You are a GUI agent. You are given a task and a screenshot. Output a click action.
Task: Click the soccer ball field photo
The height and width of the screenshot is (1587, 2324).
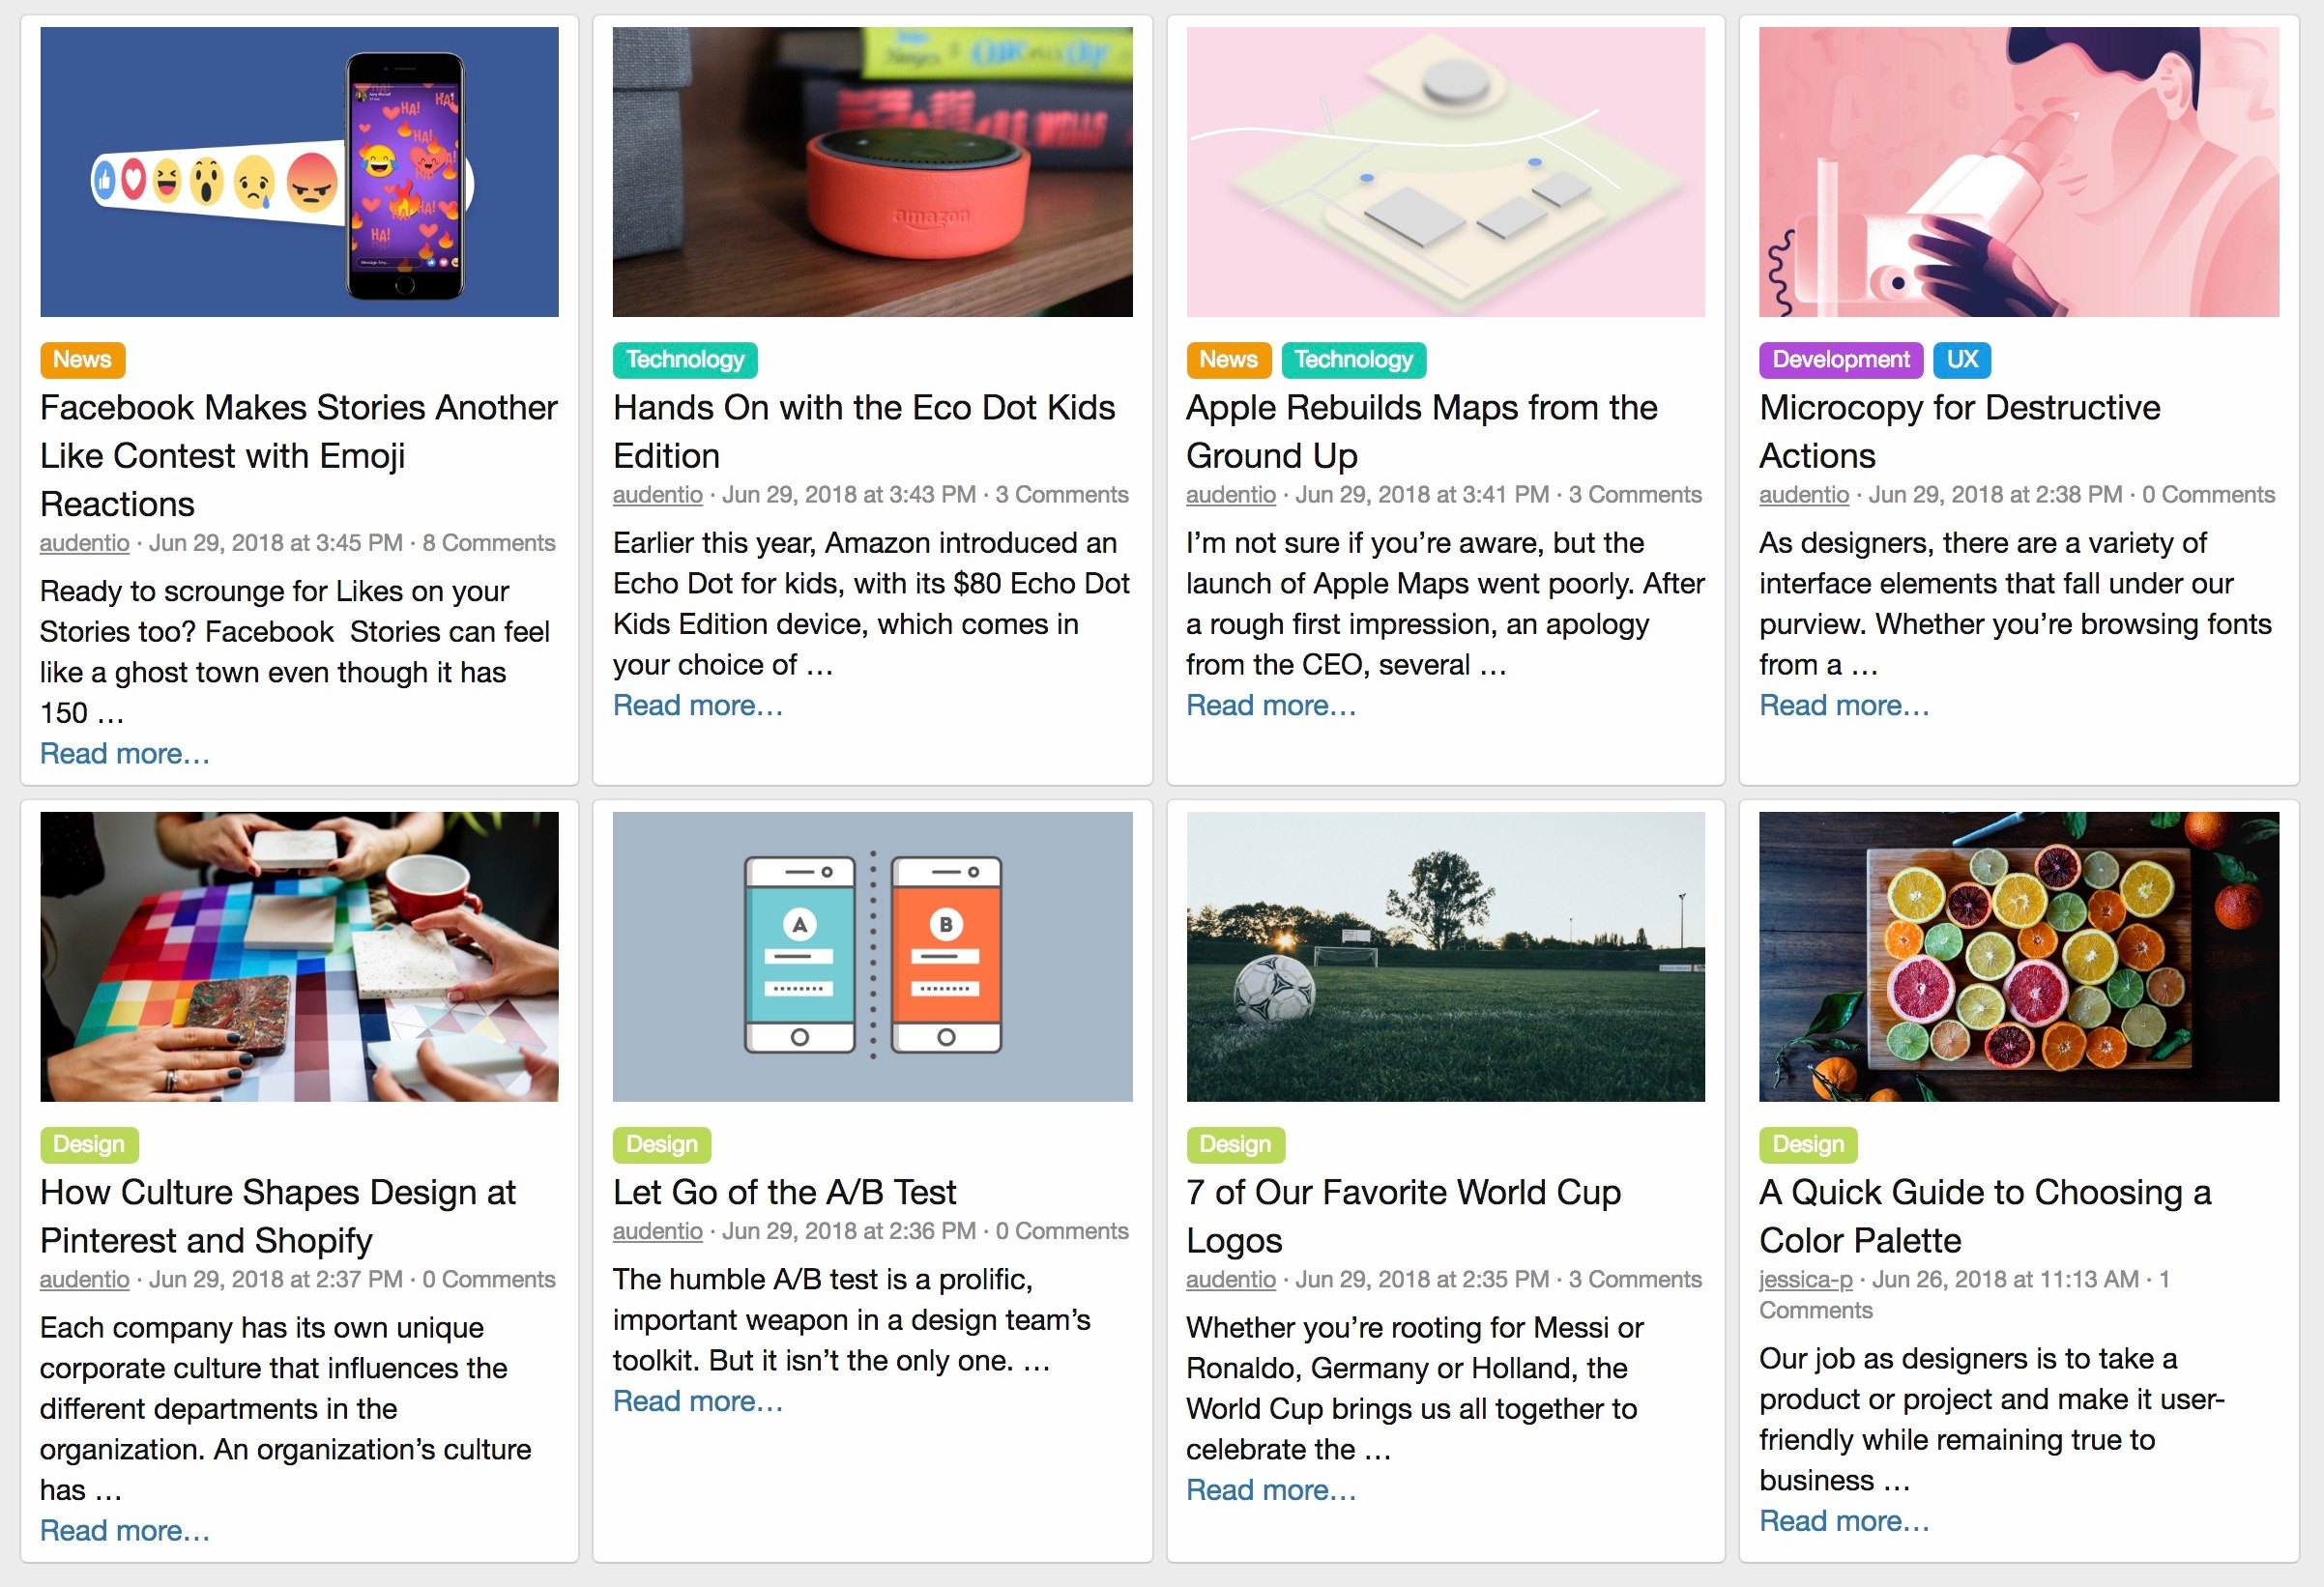click(x=1445, y=956)
